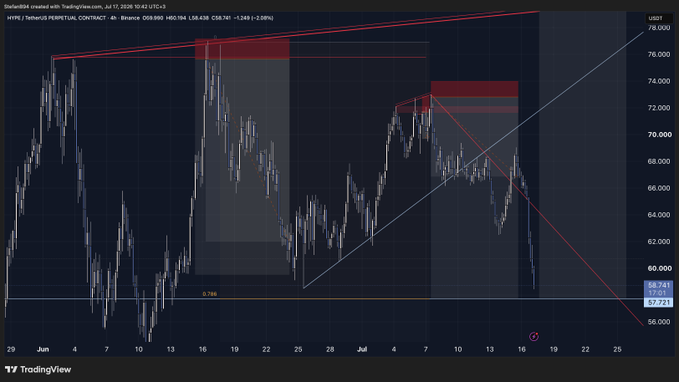679x382 pixels.
Task: Select the red supply zone near 74.000
Action: (474, 89)
